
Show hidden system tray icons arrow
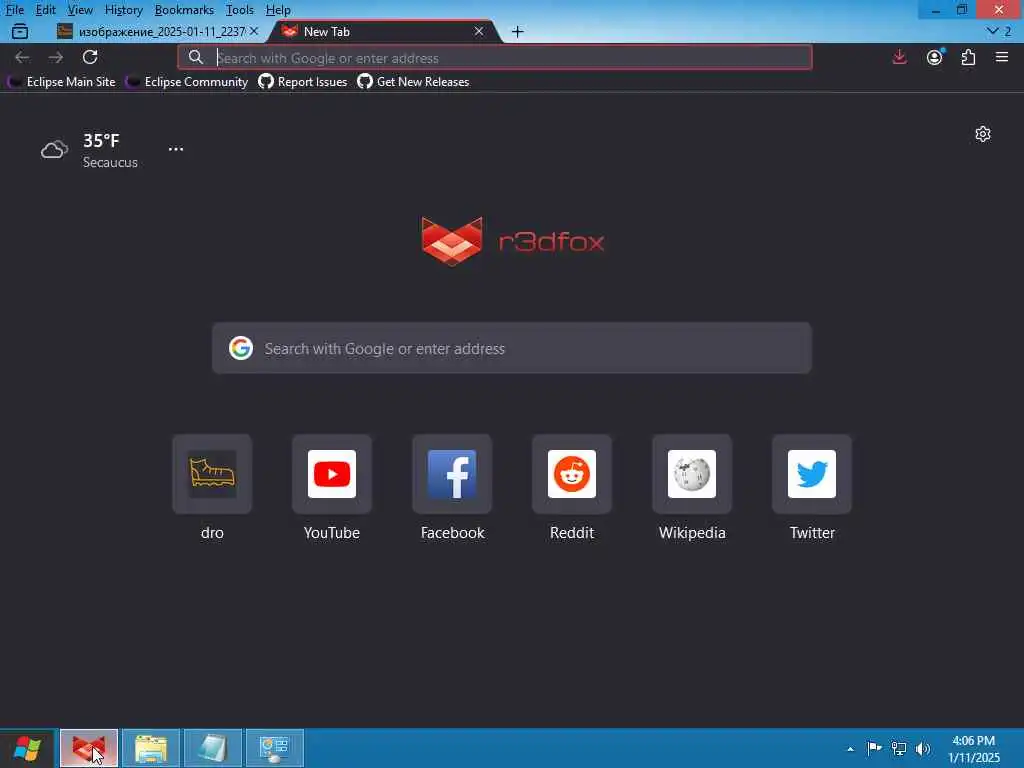(850, 749)
